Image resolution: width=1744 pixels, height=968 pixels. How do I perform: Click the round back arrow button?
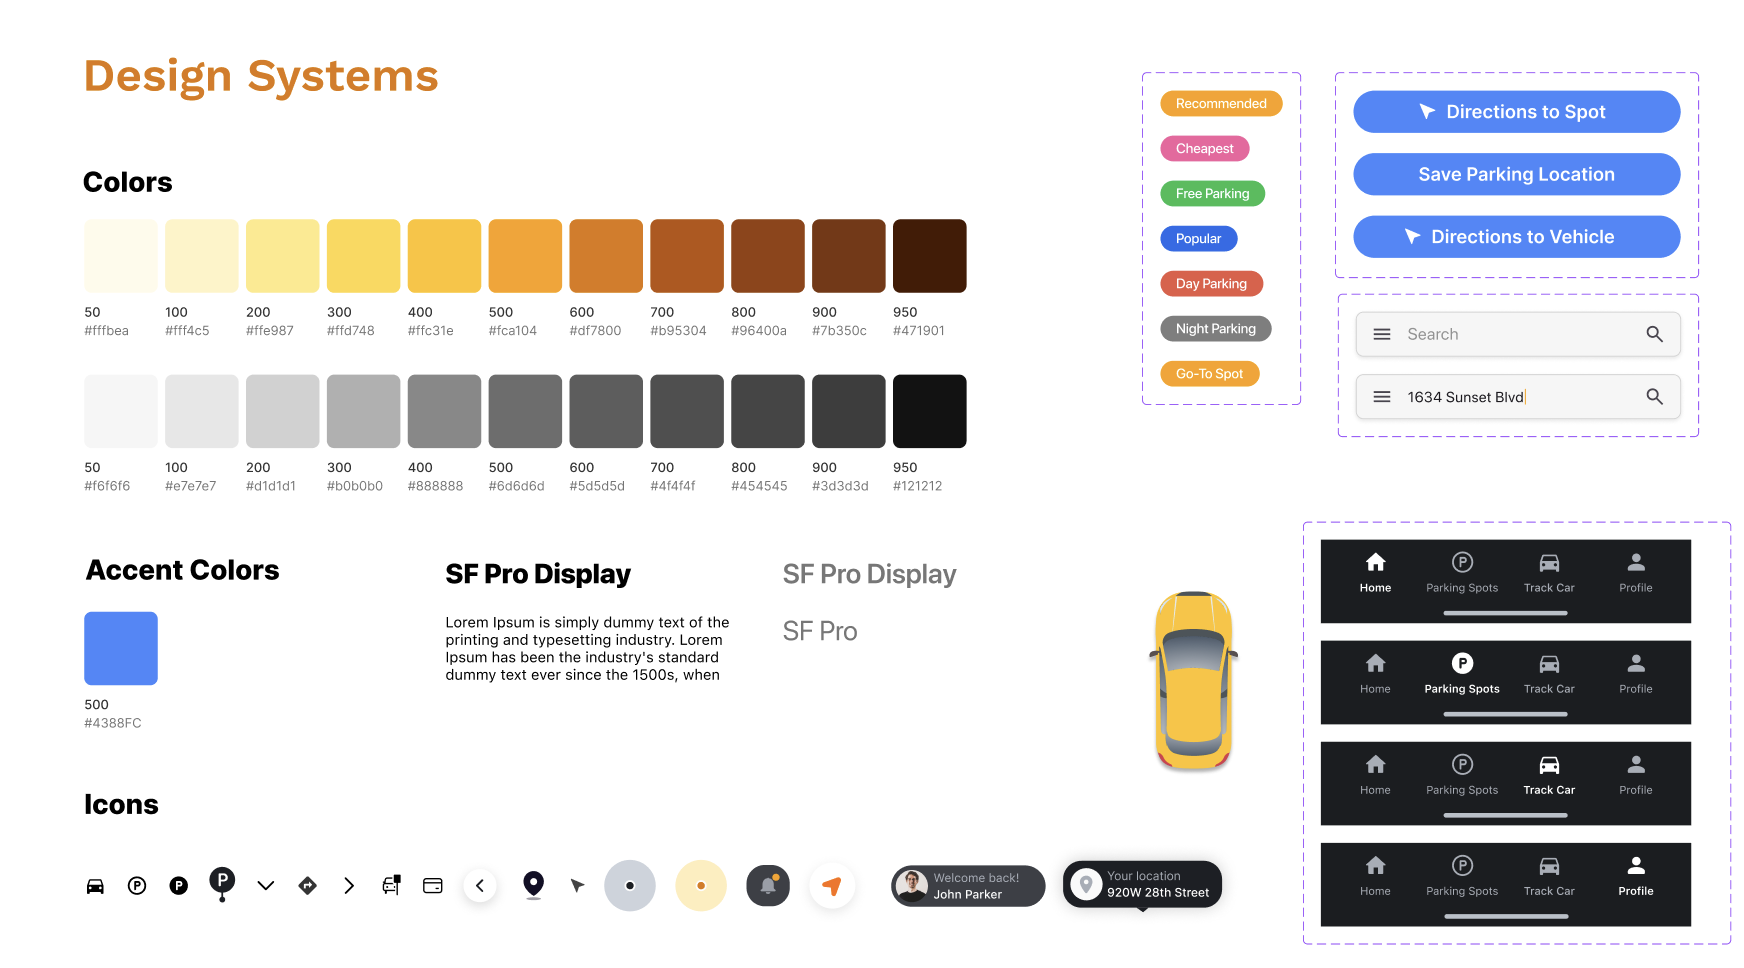click(x=480, y=886)
